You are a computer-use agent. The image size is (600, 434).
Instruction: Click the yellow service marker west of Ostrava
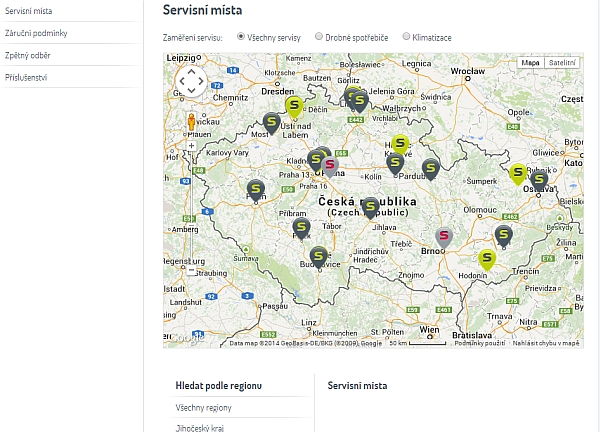tap(518, 173)
